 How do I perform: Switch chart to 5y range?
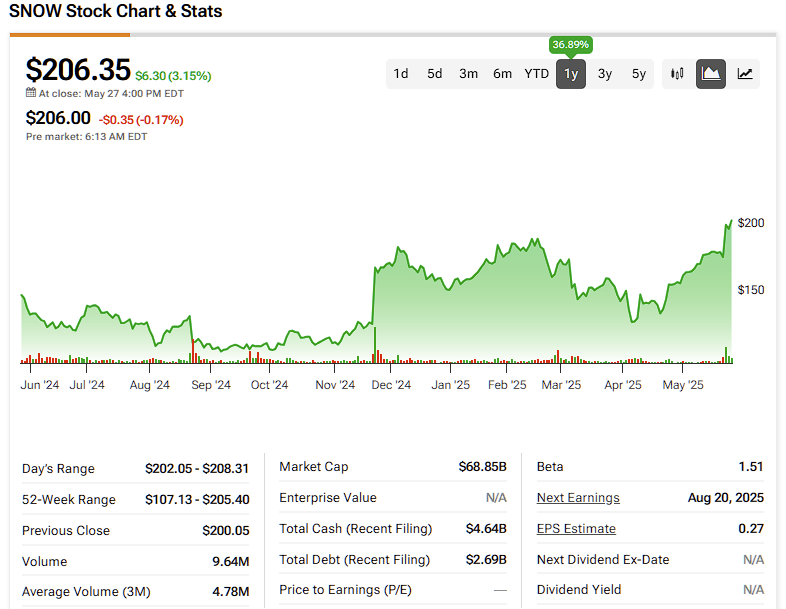click(639, 74)
